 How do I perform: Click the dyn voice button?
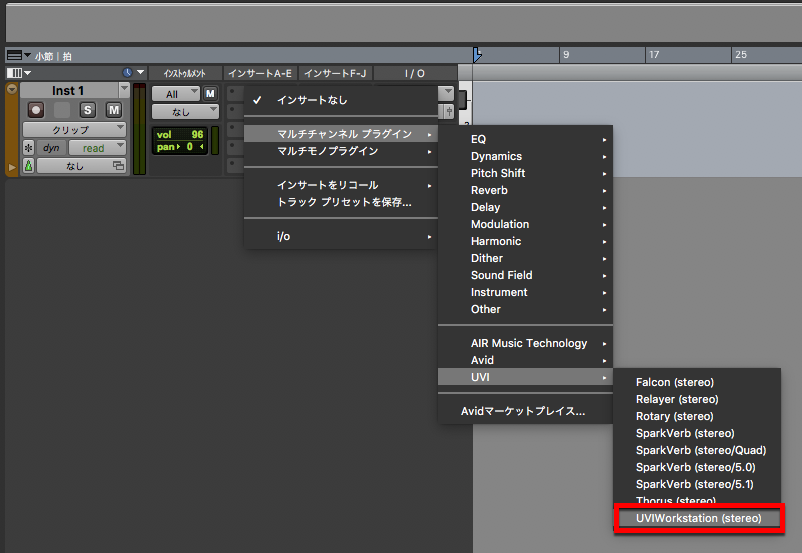[x=51, y=148]
